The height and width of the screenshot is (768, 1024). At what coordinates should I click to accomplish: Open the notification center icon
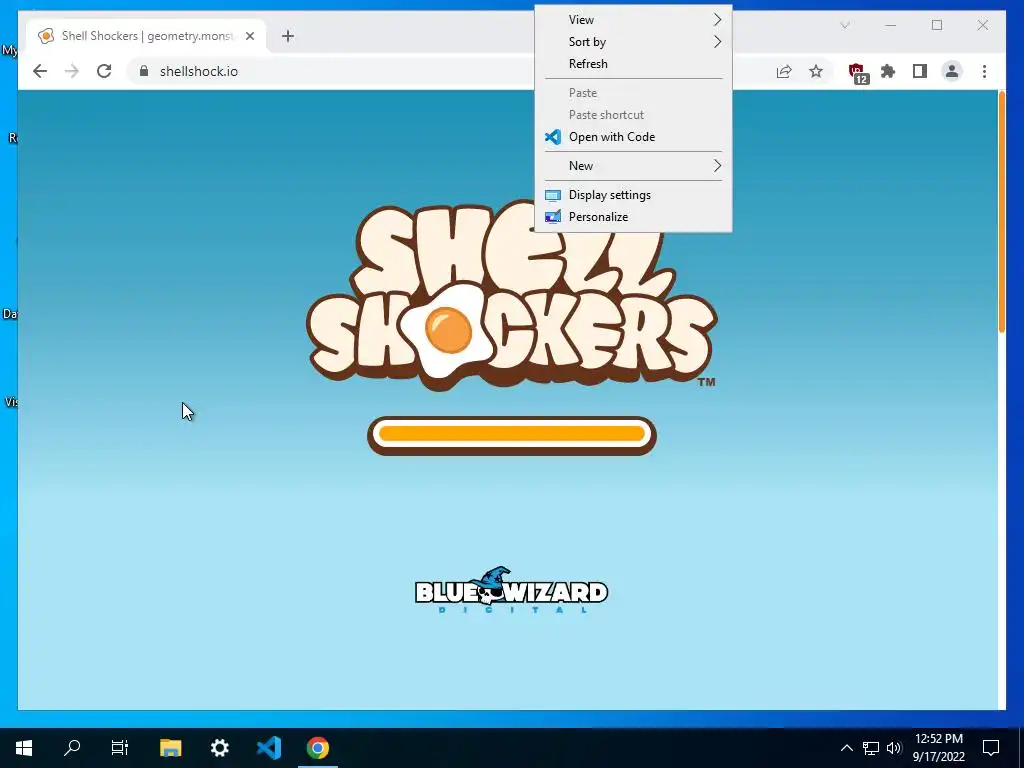[x=991, y=748]
